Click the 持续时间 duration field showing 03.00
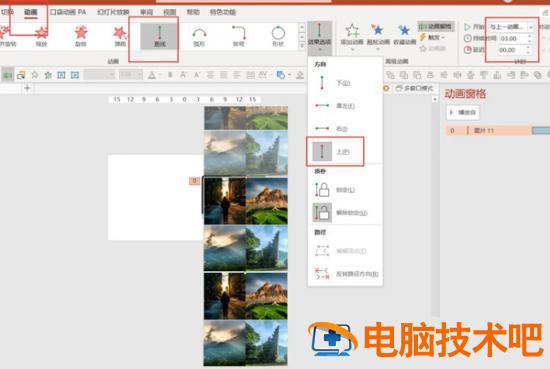 (512, 38)
